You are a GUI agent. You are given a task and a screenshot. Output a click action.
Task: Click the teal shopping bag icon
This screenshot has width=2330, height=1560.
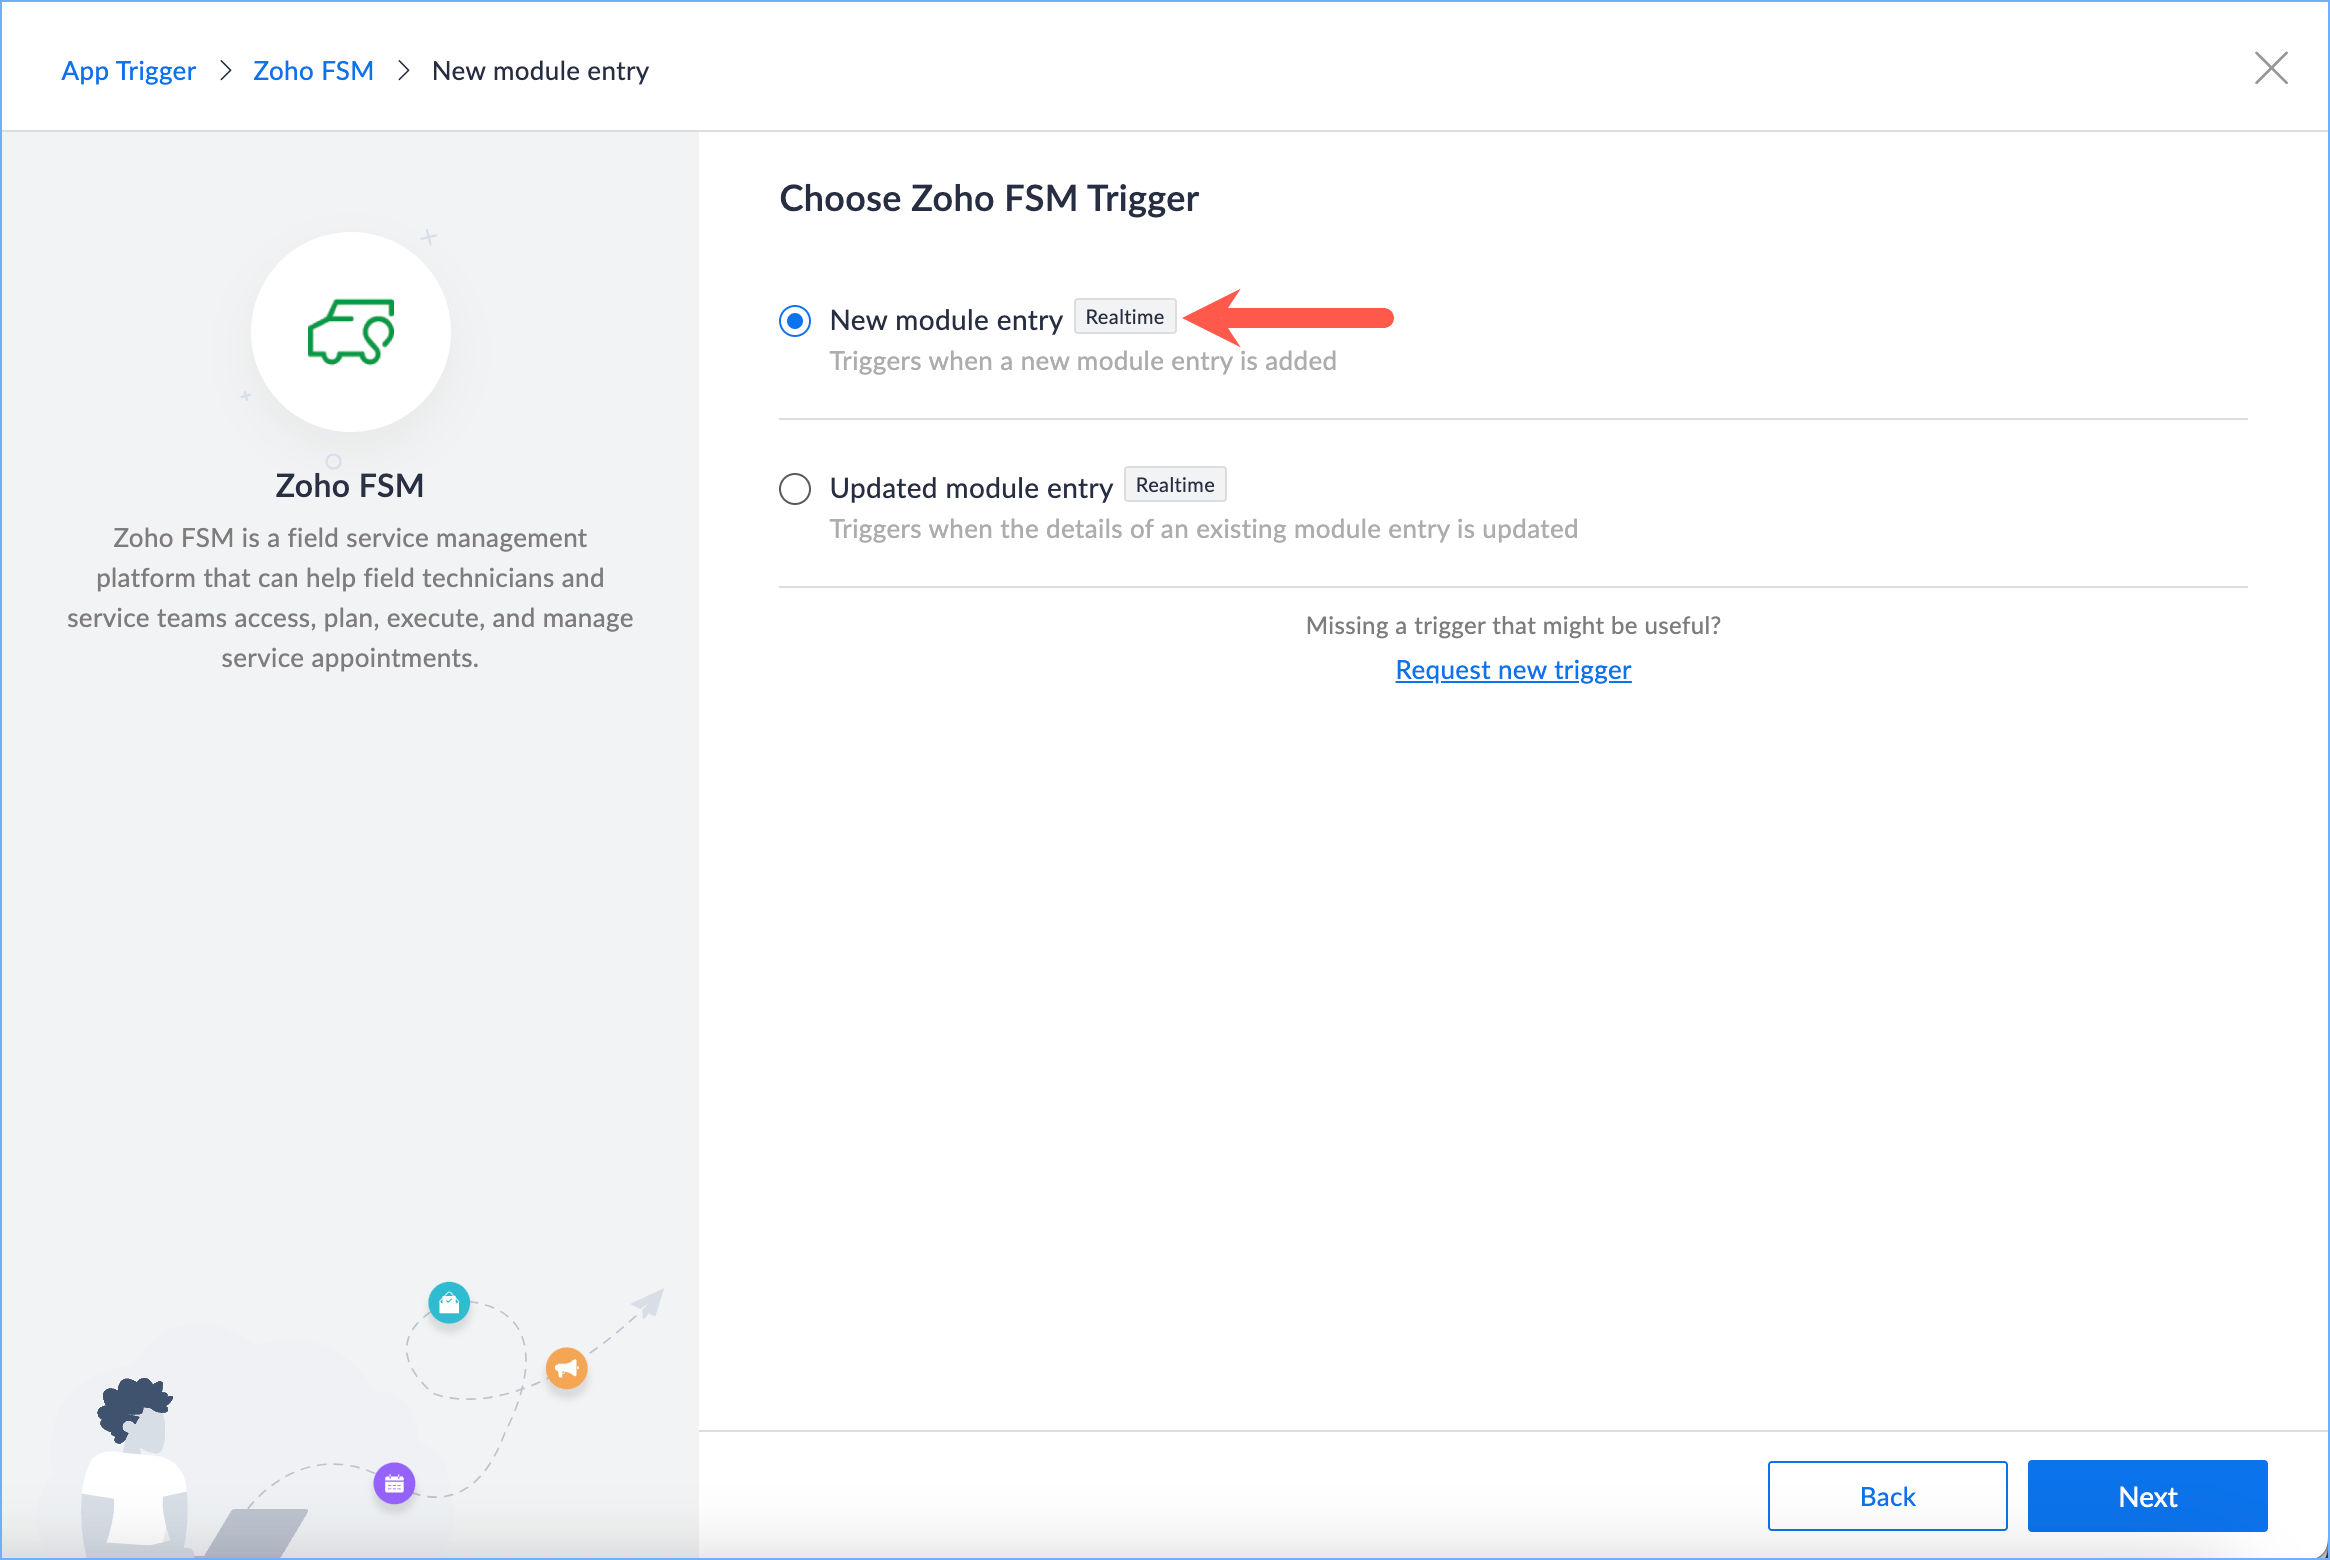[x=449, y=1303]
